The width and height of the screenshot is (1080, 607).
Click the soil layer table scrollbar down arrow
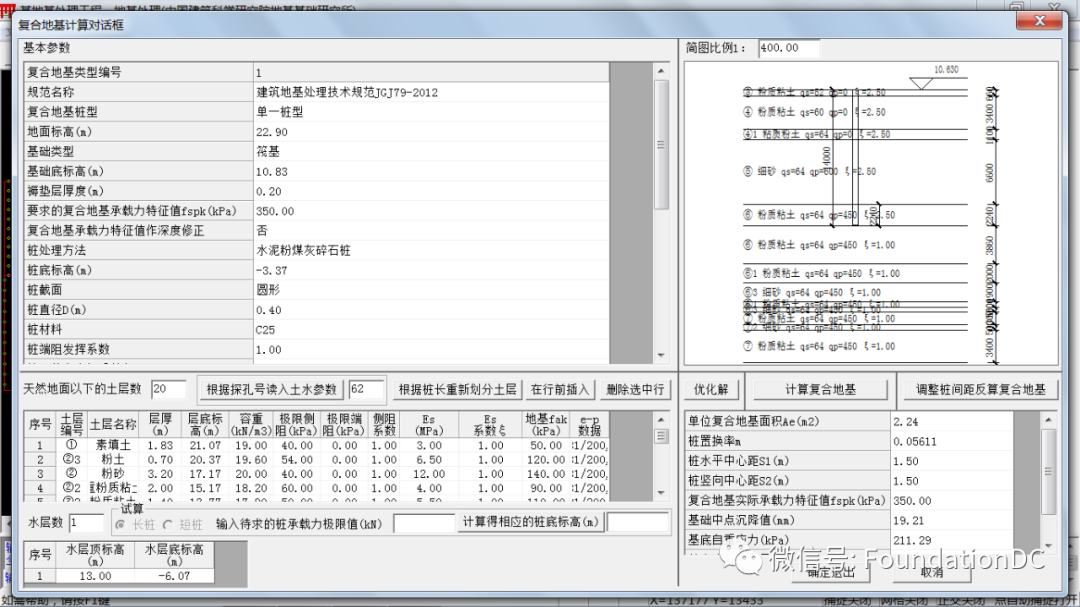(661, 493)
